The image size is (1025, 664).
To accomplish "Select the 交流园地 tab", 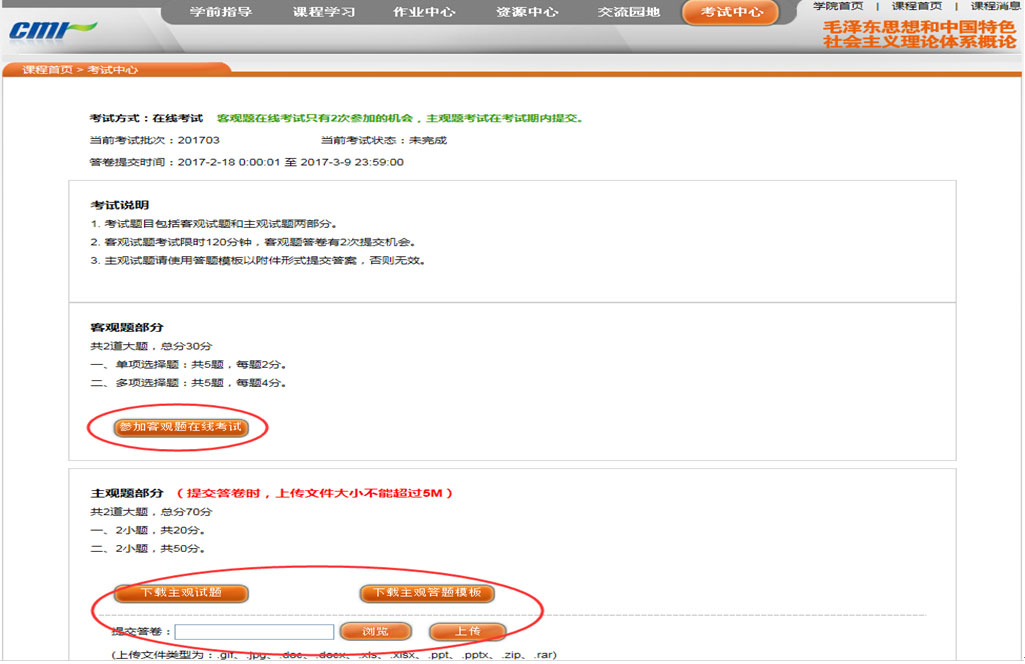I will 629,12.
